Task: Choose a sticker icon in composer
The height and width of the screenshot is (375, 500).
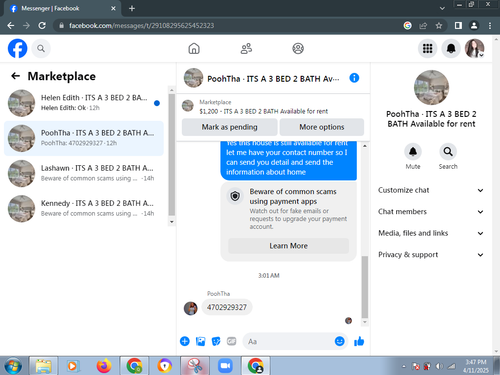Action: point(216,341)
